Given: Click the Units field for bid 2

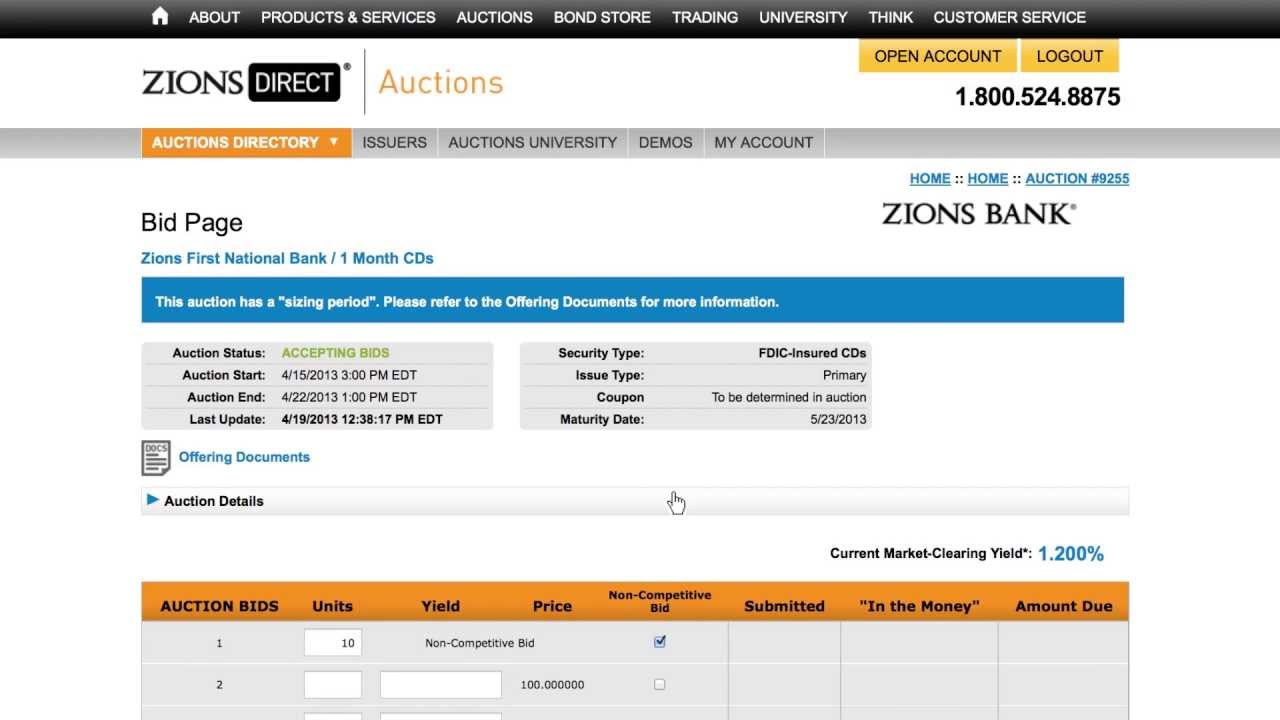Looking at the screenshot, I should click(x=332, y=685).
